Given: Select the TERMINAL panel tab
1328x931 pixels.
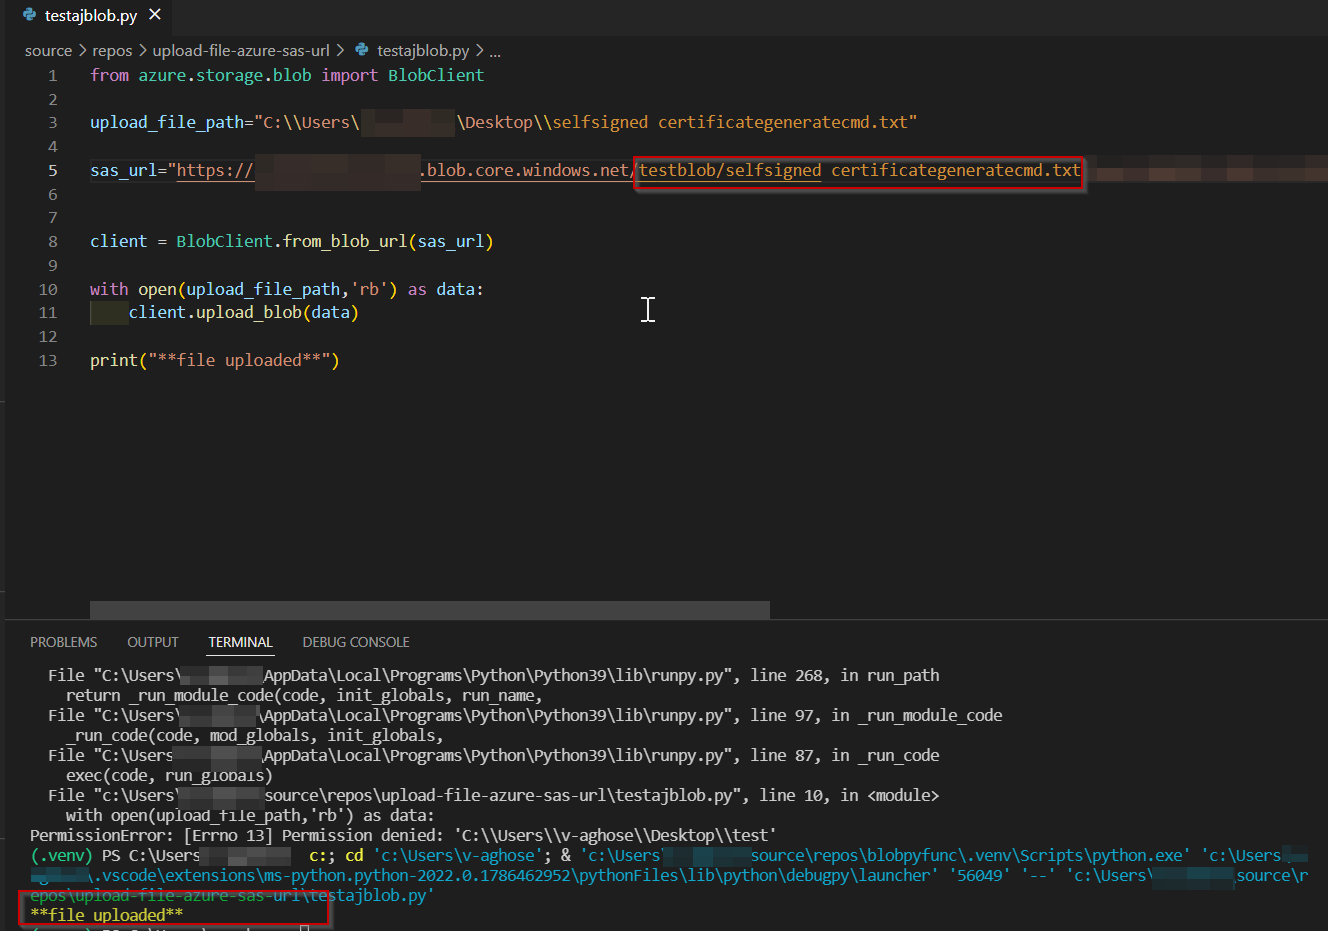Looking at the screenshot, I should [240, 642].
